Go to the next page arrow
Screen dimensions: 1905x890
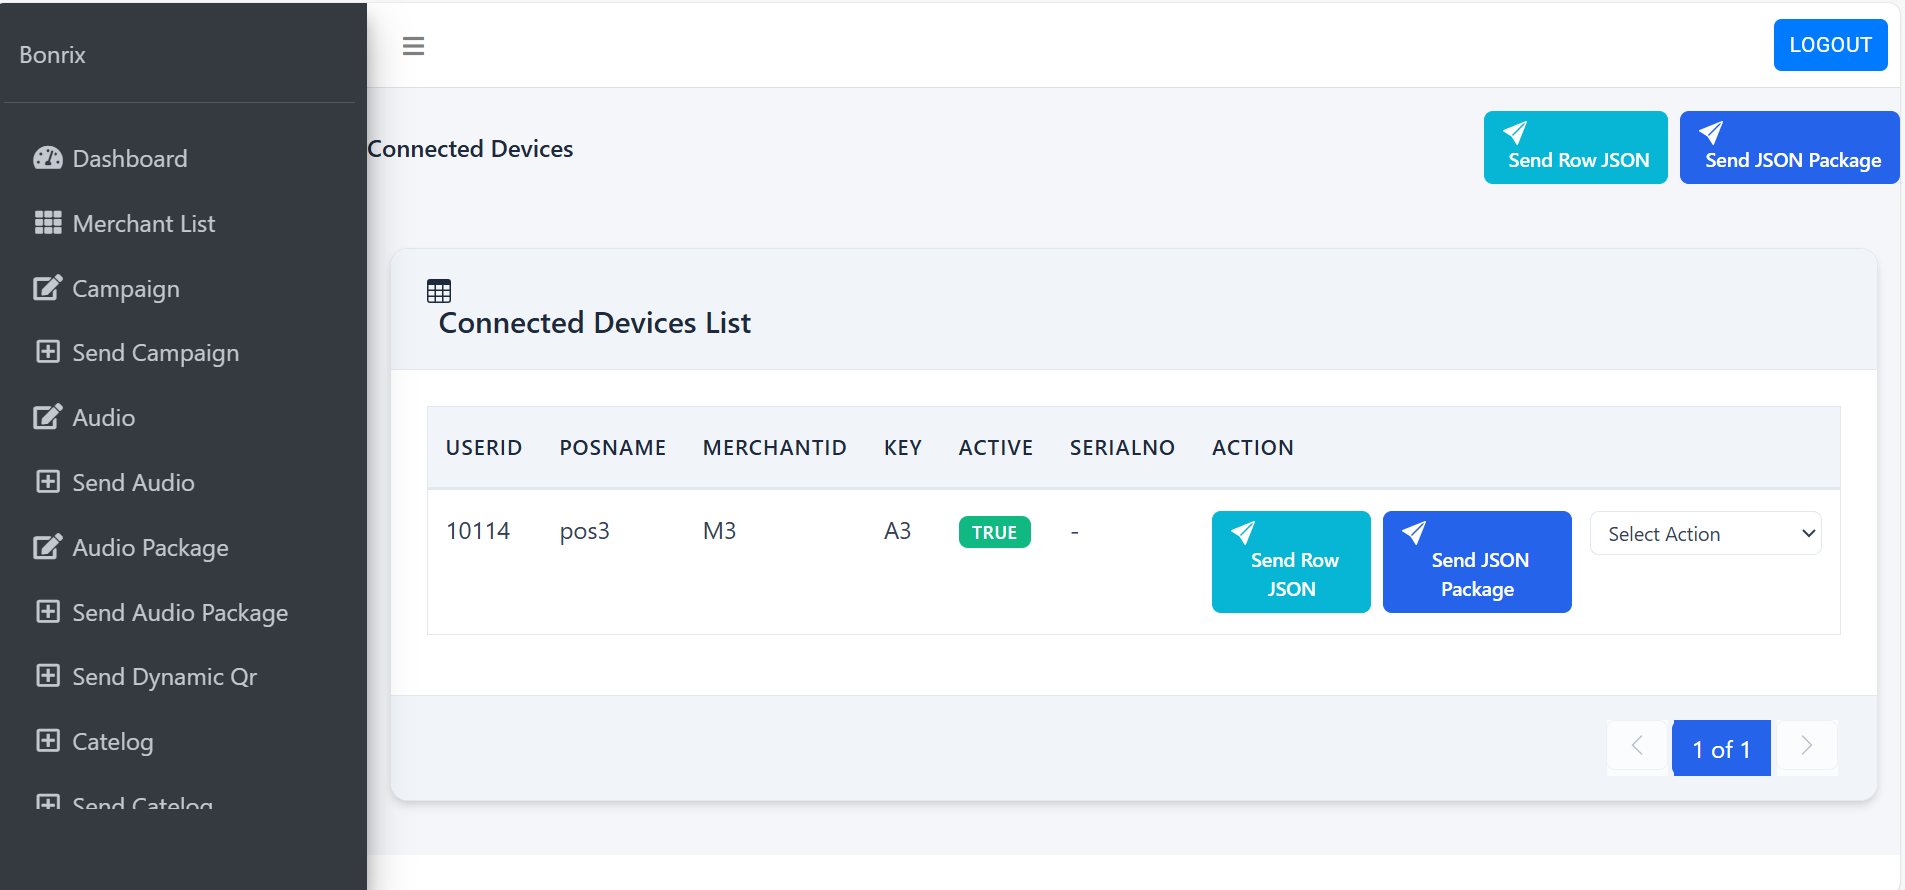tap(1806, 747)
